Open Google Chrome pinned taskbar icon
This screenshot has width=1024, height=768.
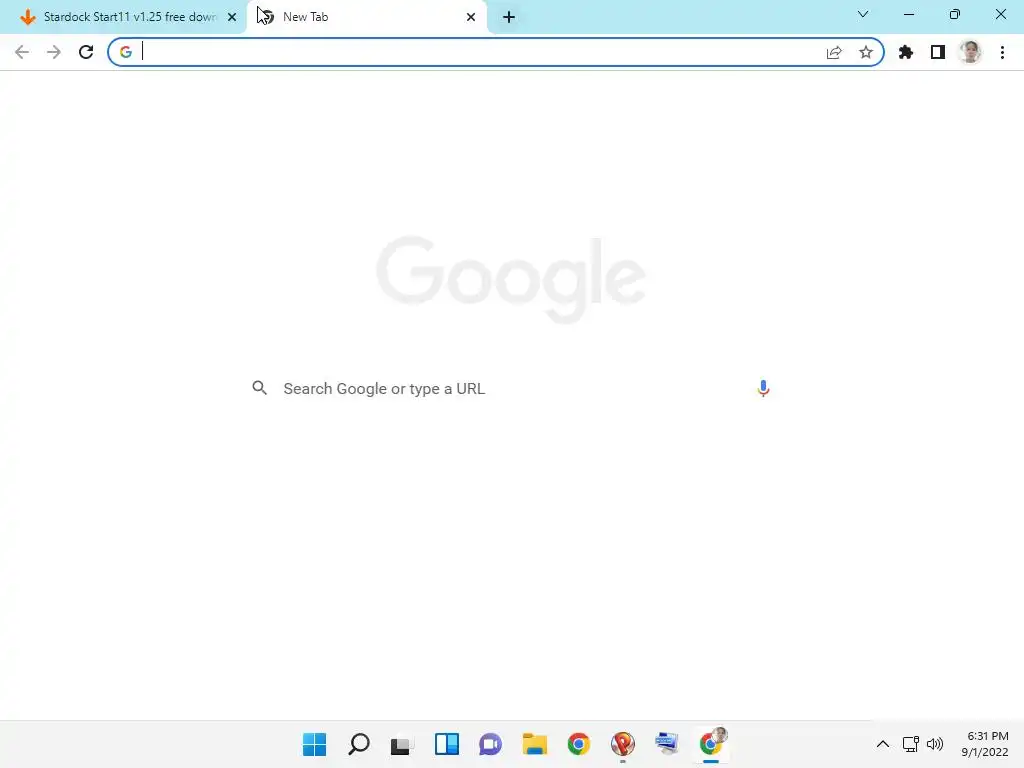pyautogui.click(x=579, y=744)
